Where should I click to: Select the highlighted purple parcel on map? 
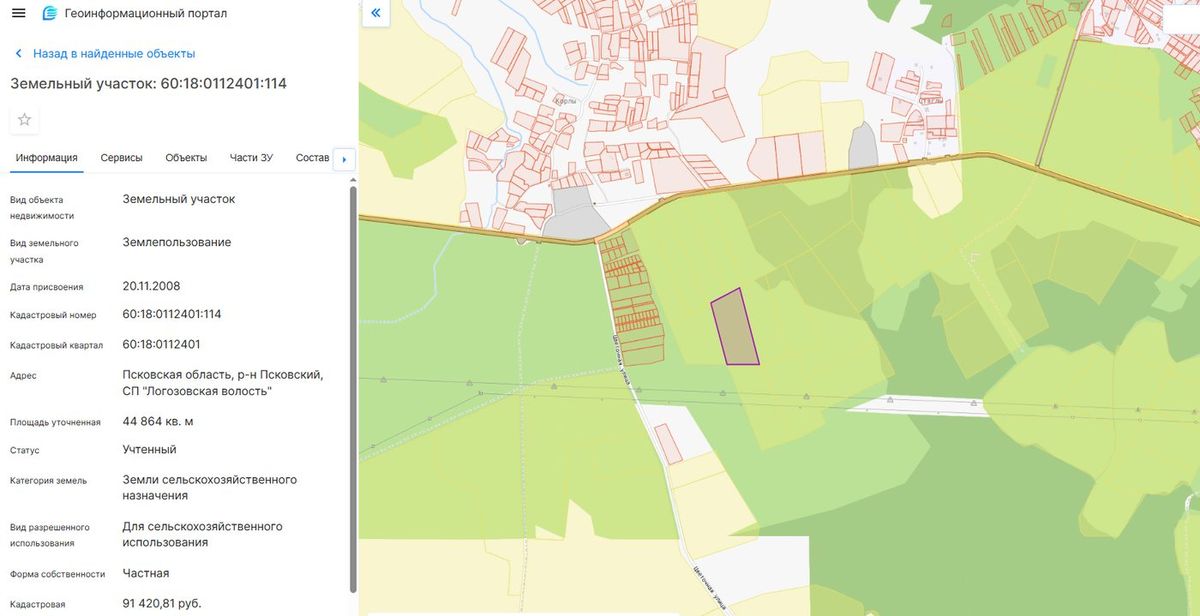735,327
